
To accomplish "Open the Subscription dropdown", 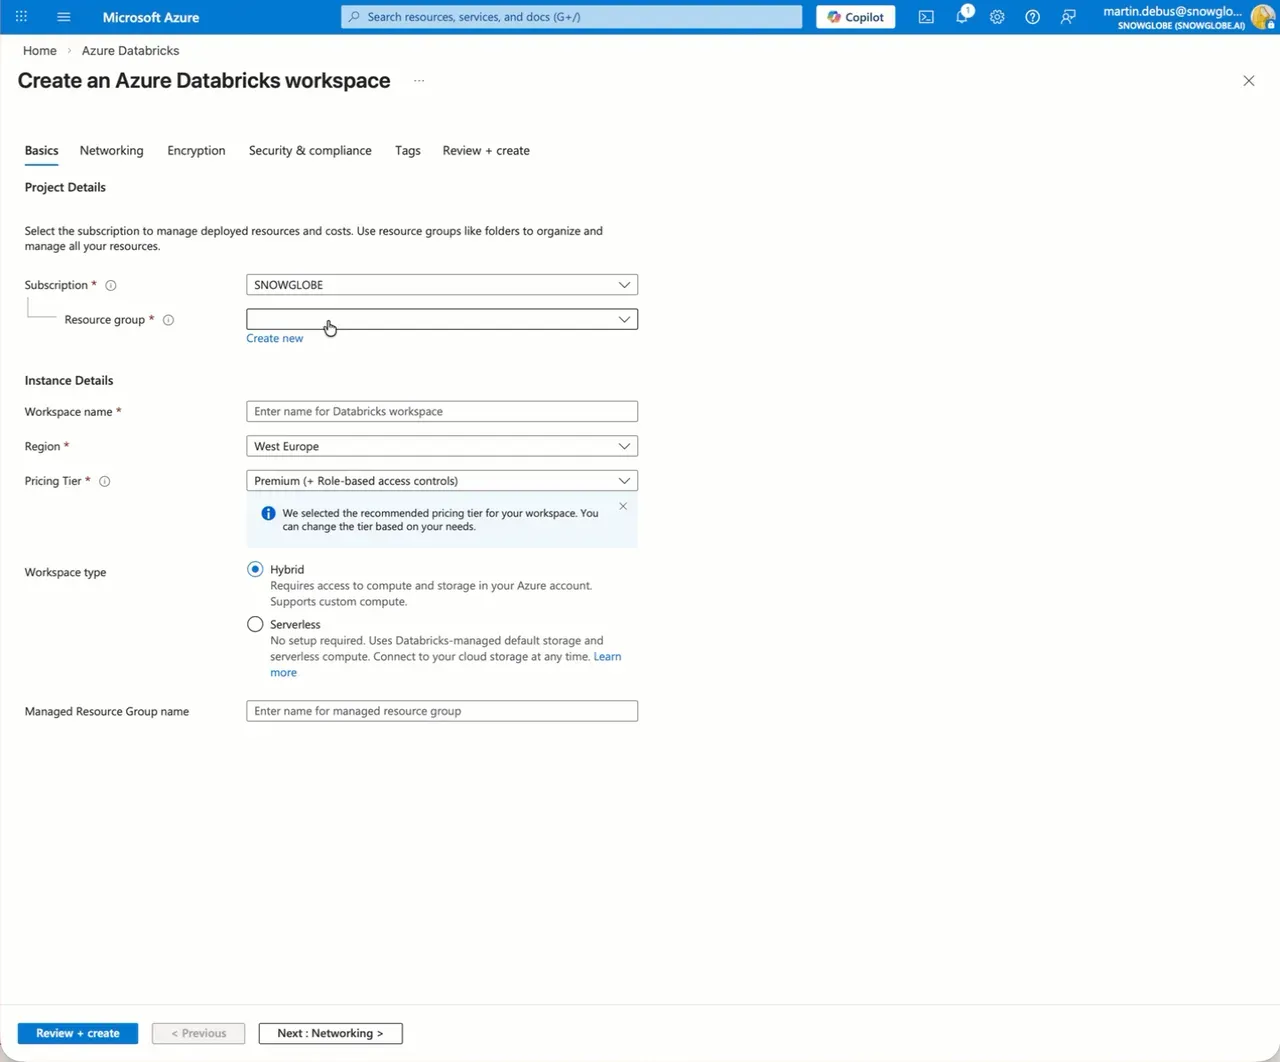I will (442, 285).
